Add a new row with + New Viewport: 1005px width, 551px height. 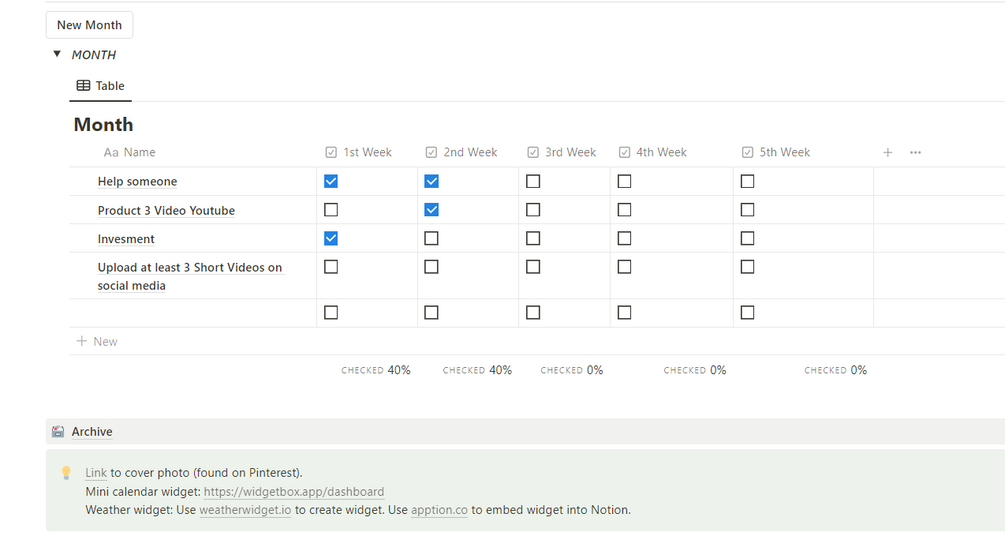click(97, 342)
